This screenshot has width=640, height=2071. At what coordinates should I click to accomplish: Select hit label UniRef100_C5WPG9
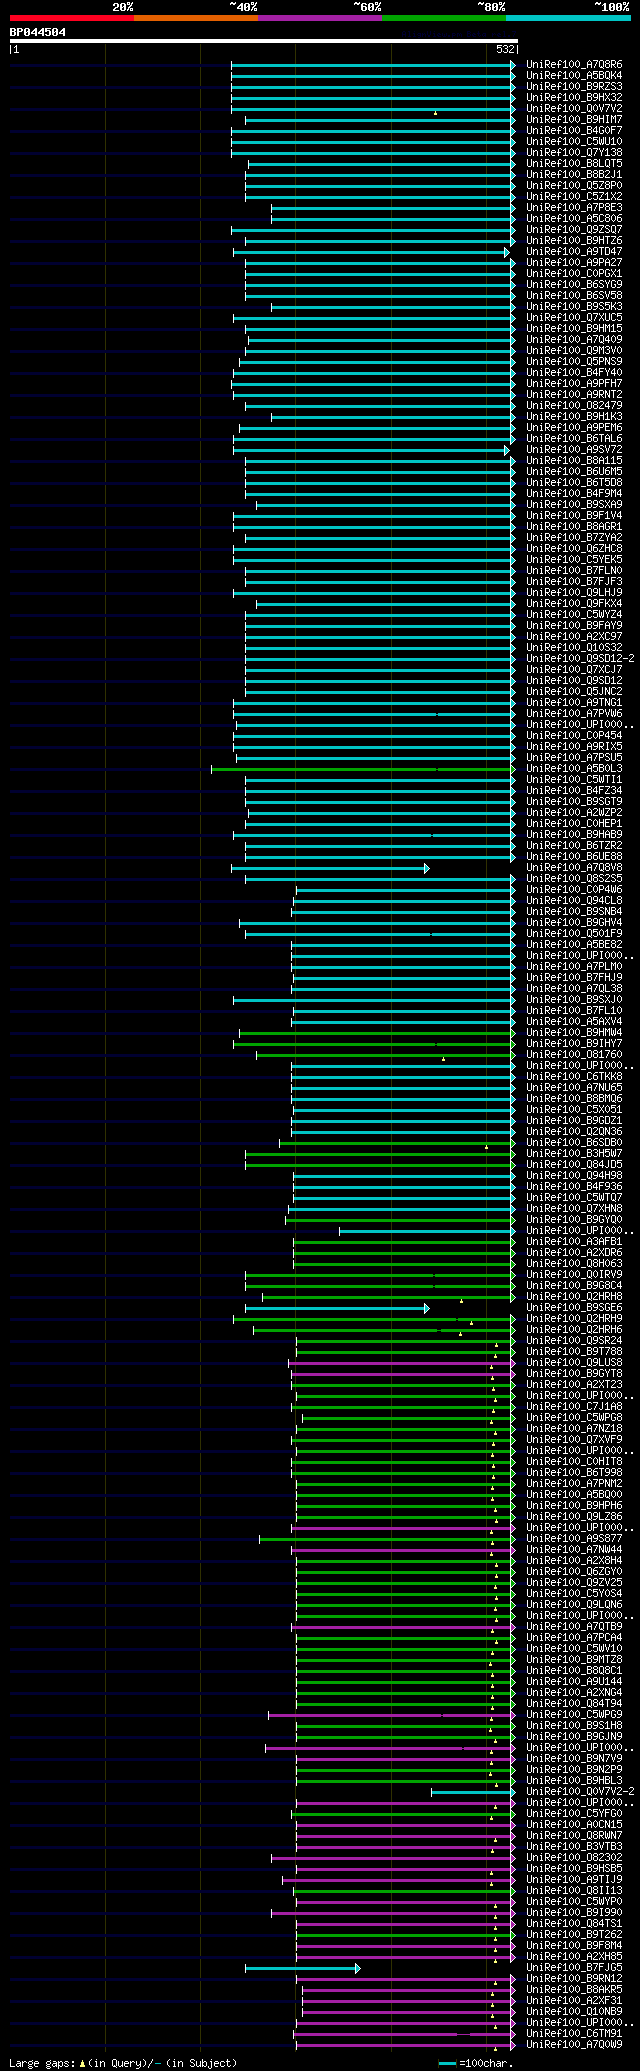pos(574,1714)
